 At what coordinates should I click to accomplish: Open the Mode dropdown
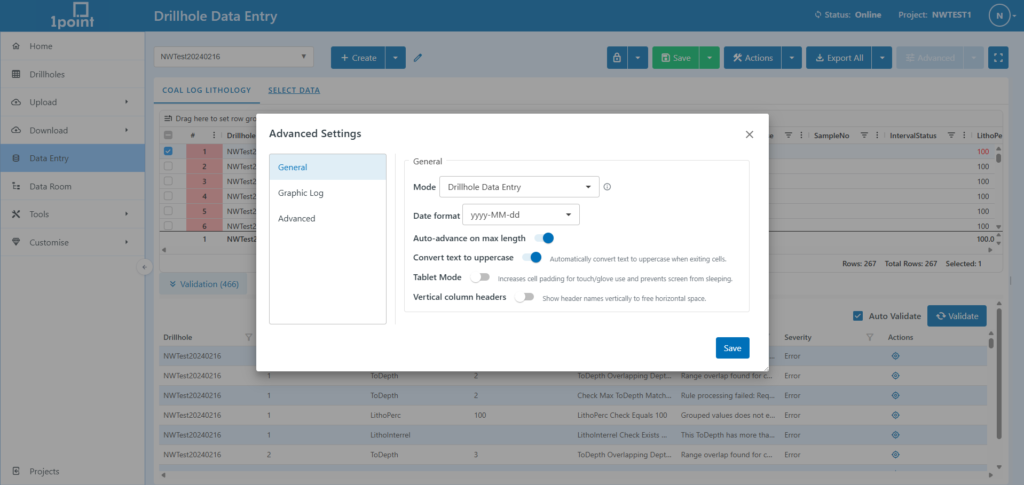(519, 187)
